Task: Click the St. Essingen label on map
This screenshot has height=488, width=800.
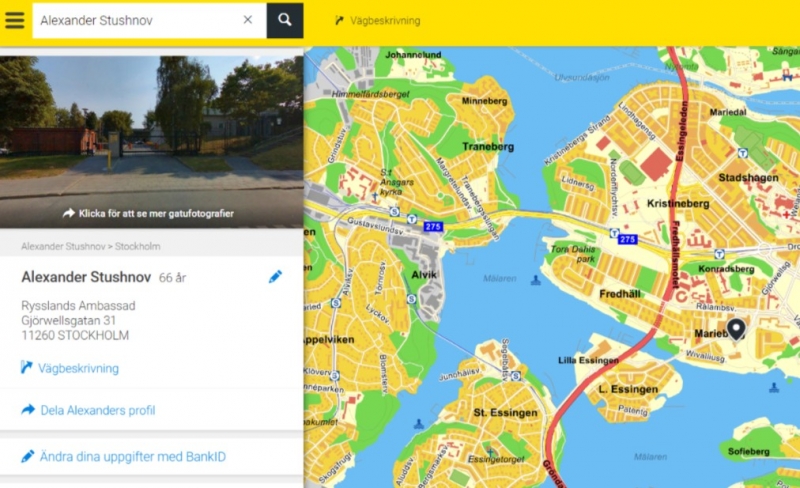Action: (505, 413)
